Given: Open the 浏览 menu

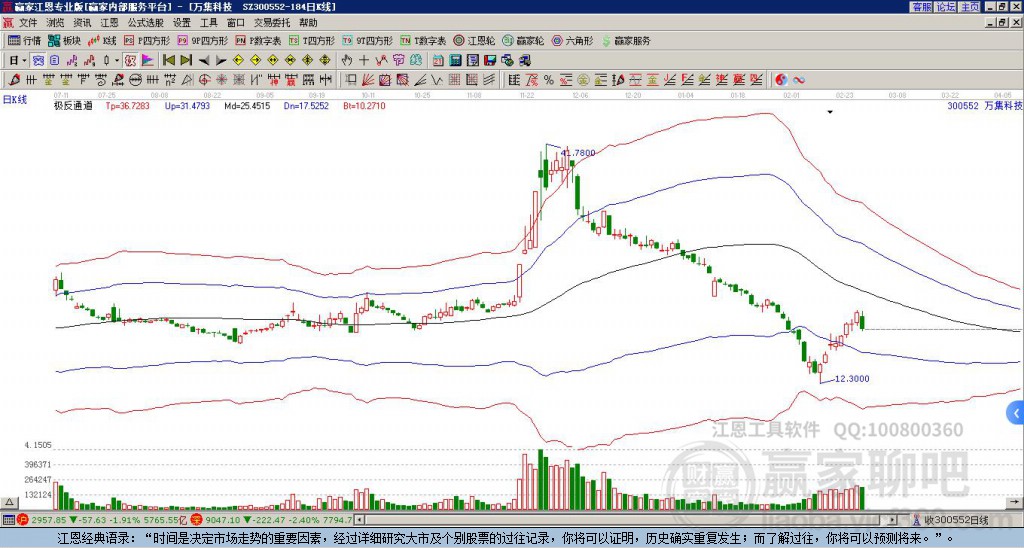Looking at the screenshot, I should (x=56, y=23).
